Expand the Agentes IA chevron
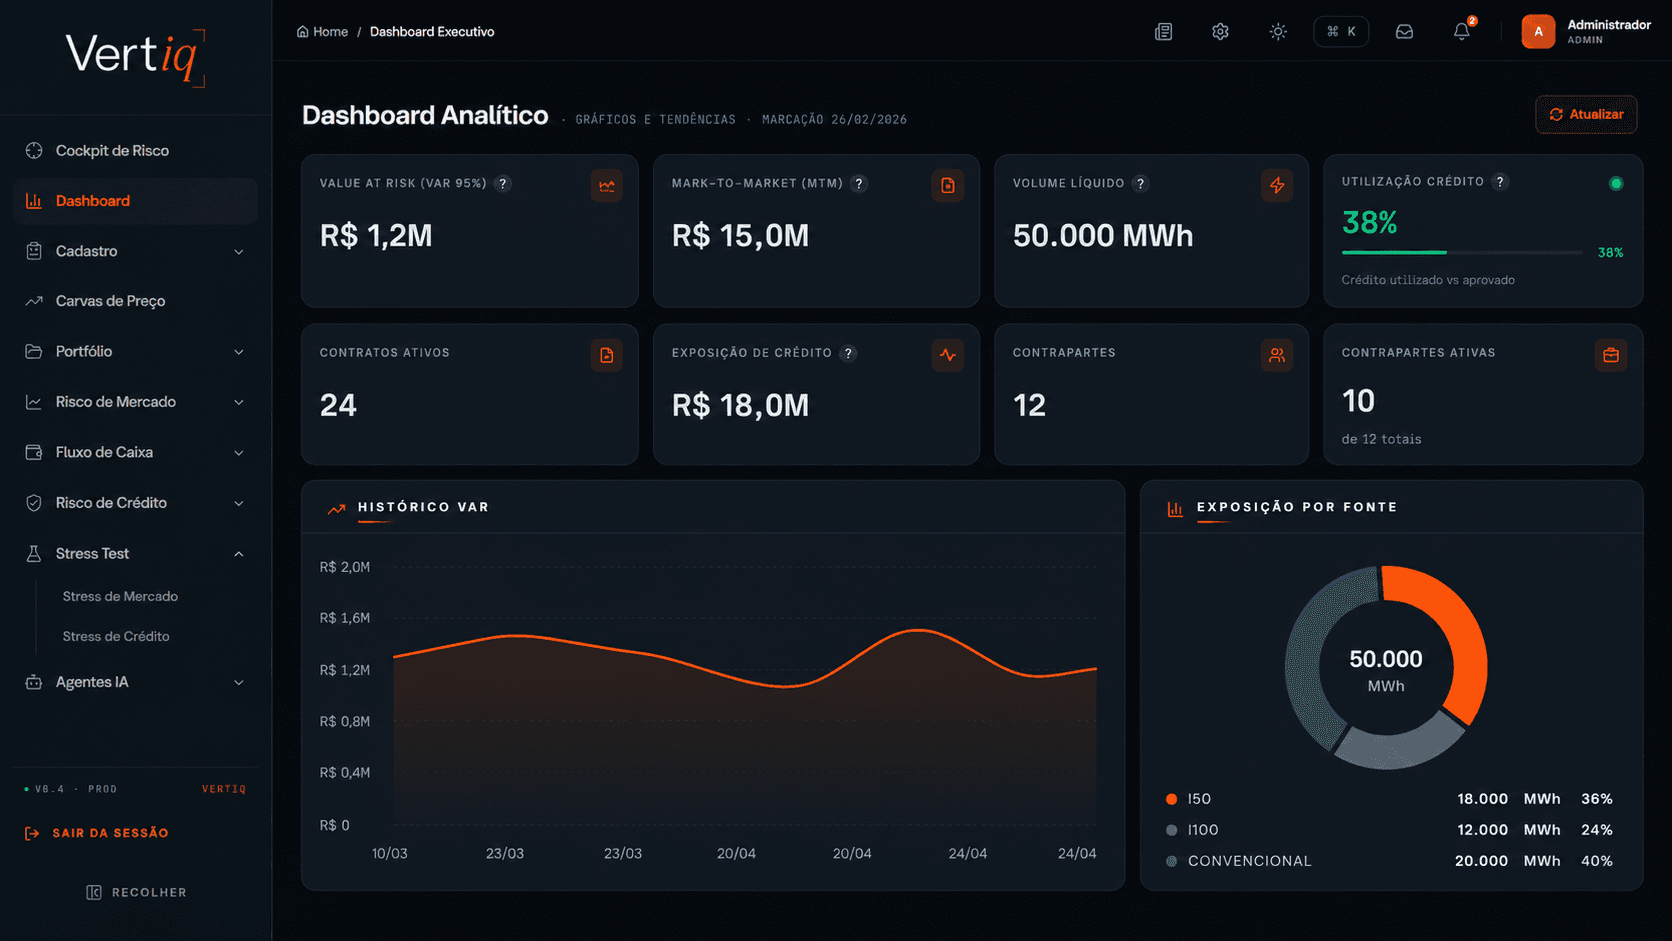Screen dimensions: 1672x941 coord(239,683)
